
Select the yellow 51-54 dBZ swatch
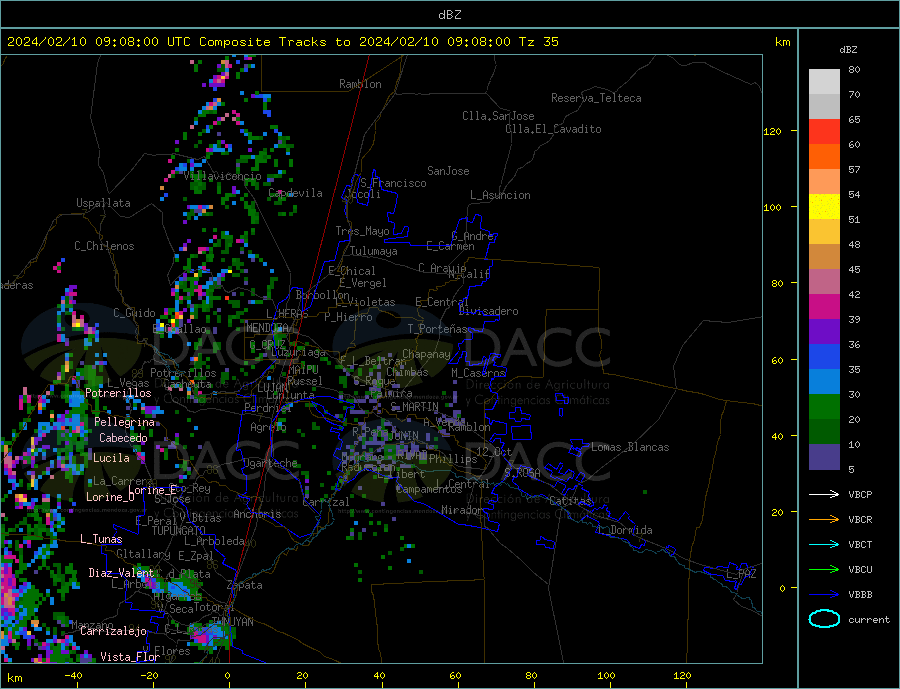click(824, 207)
